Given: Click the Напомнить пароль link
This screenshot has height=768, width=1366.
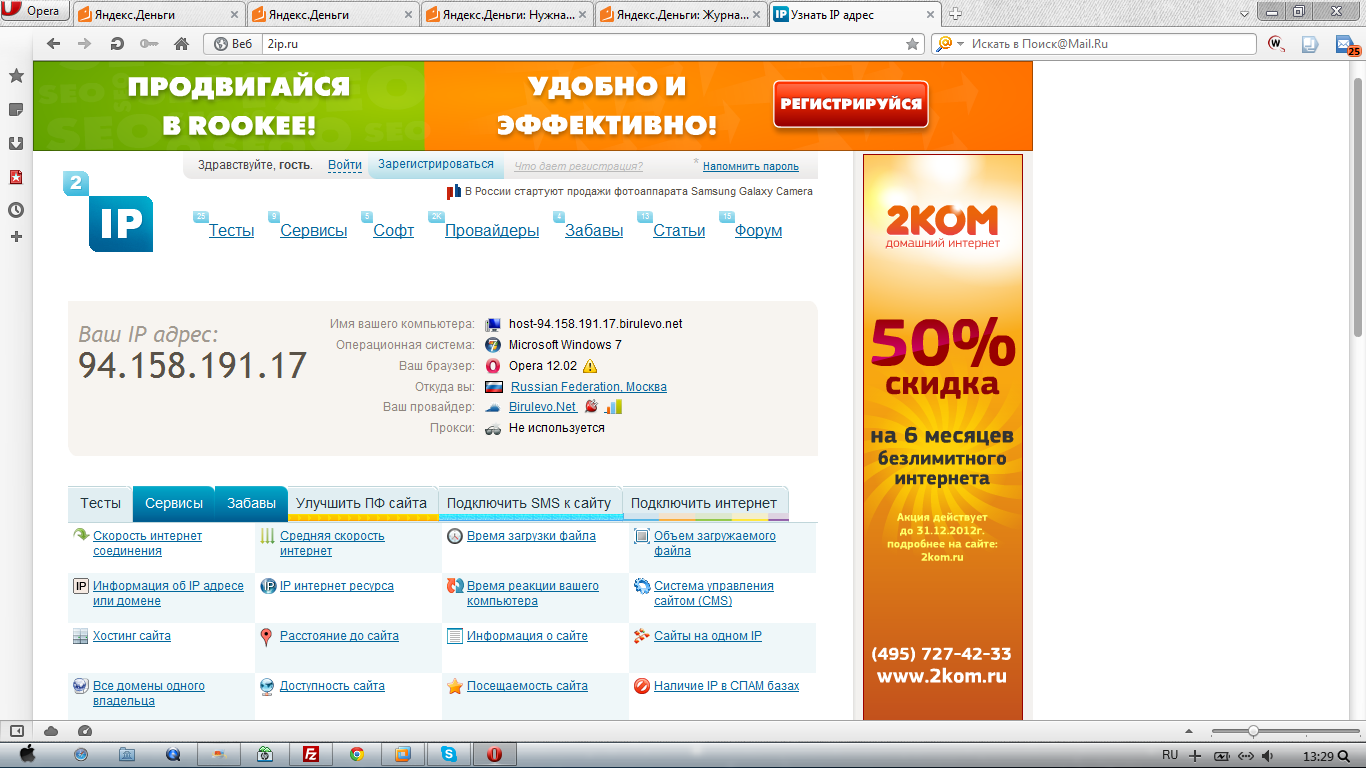Looking at the screenshot, I should (751, 167).
